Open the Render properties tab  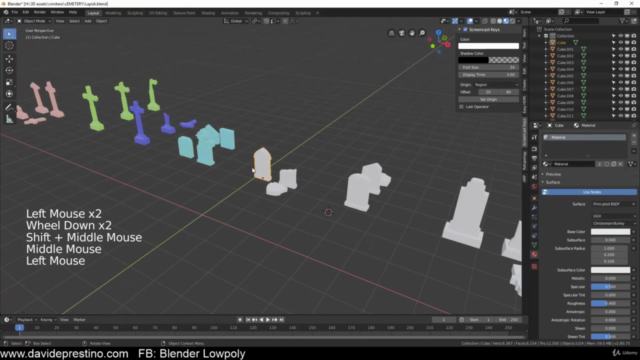534,149
